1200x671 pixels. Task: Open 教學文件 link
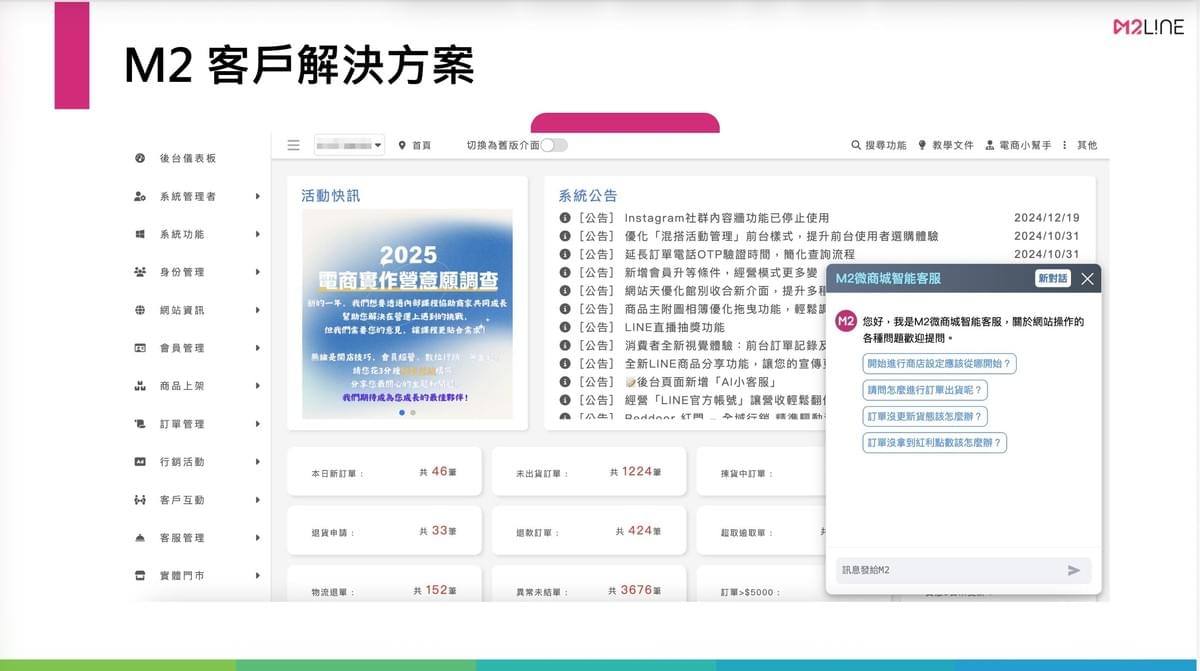946,145
